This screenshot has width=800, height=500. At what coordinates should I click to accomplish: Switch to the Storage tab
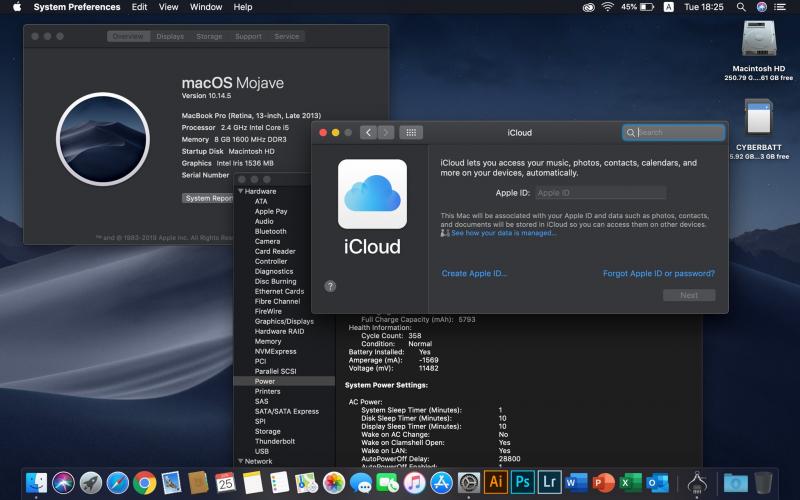tap(209, 36)
